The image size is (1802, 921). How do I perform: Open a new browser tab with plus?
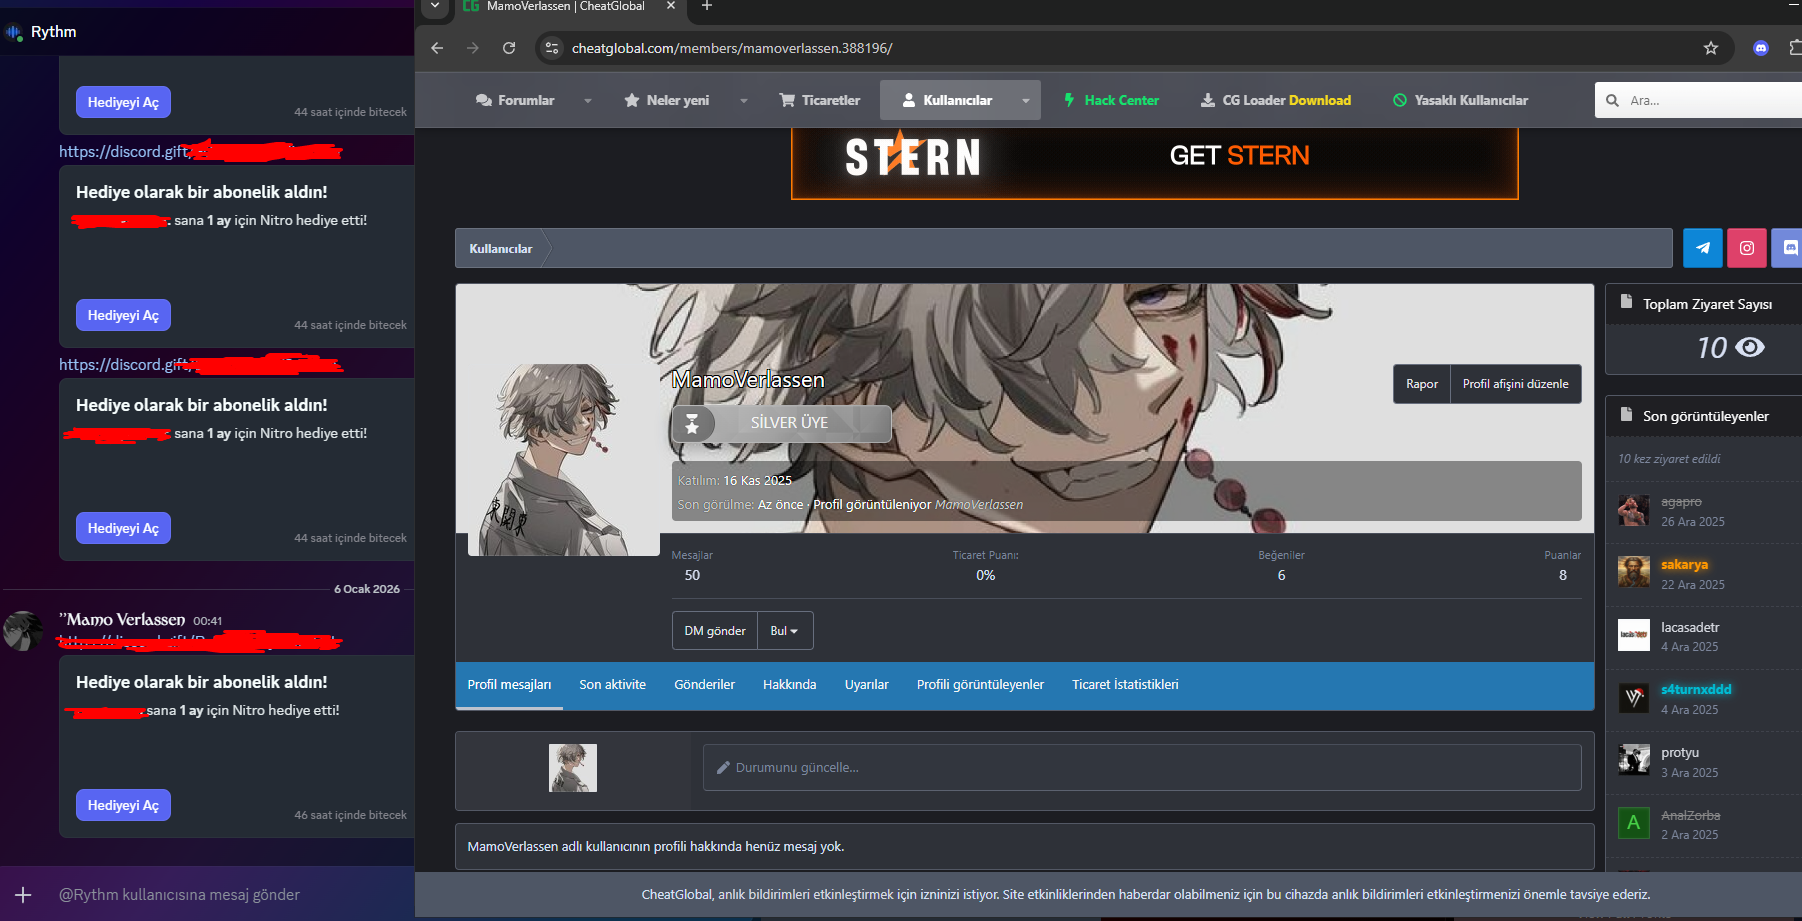pos(707,6)
